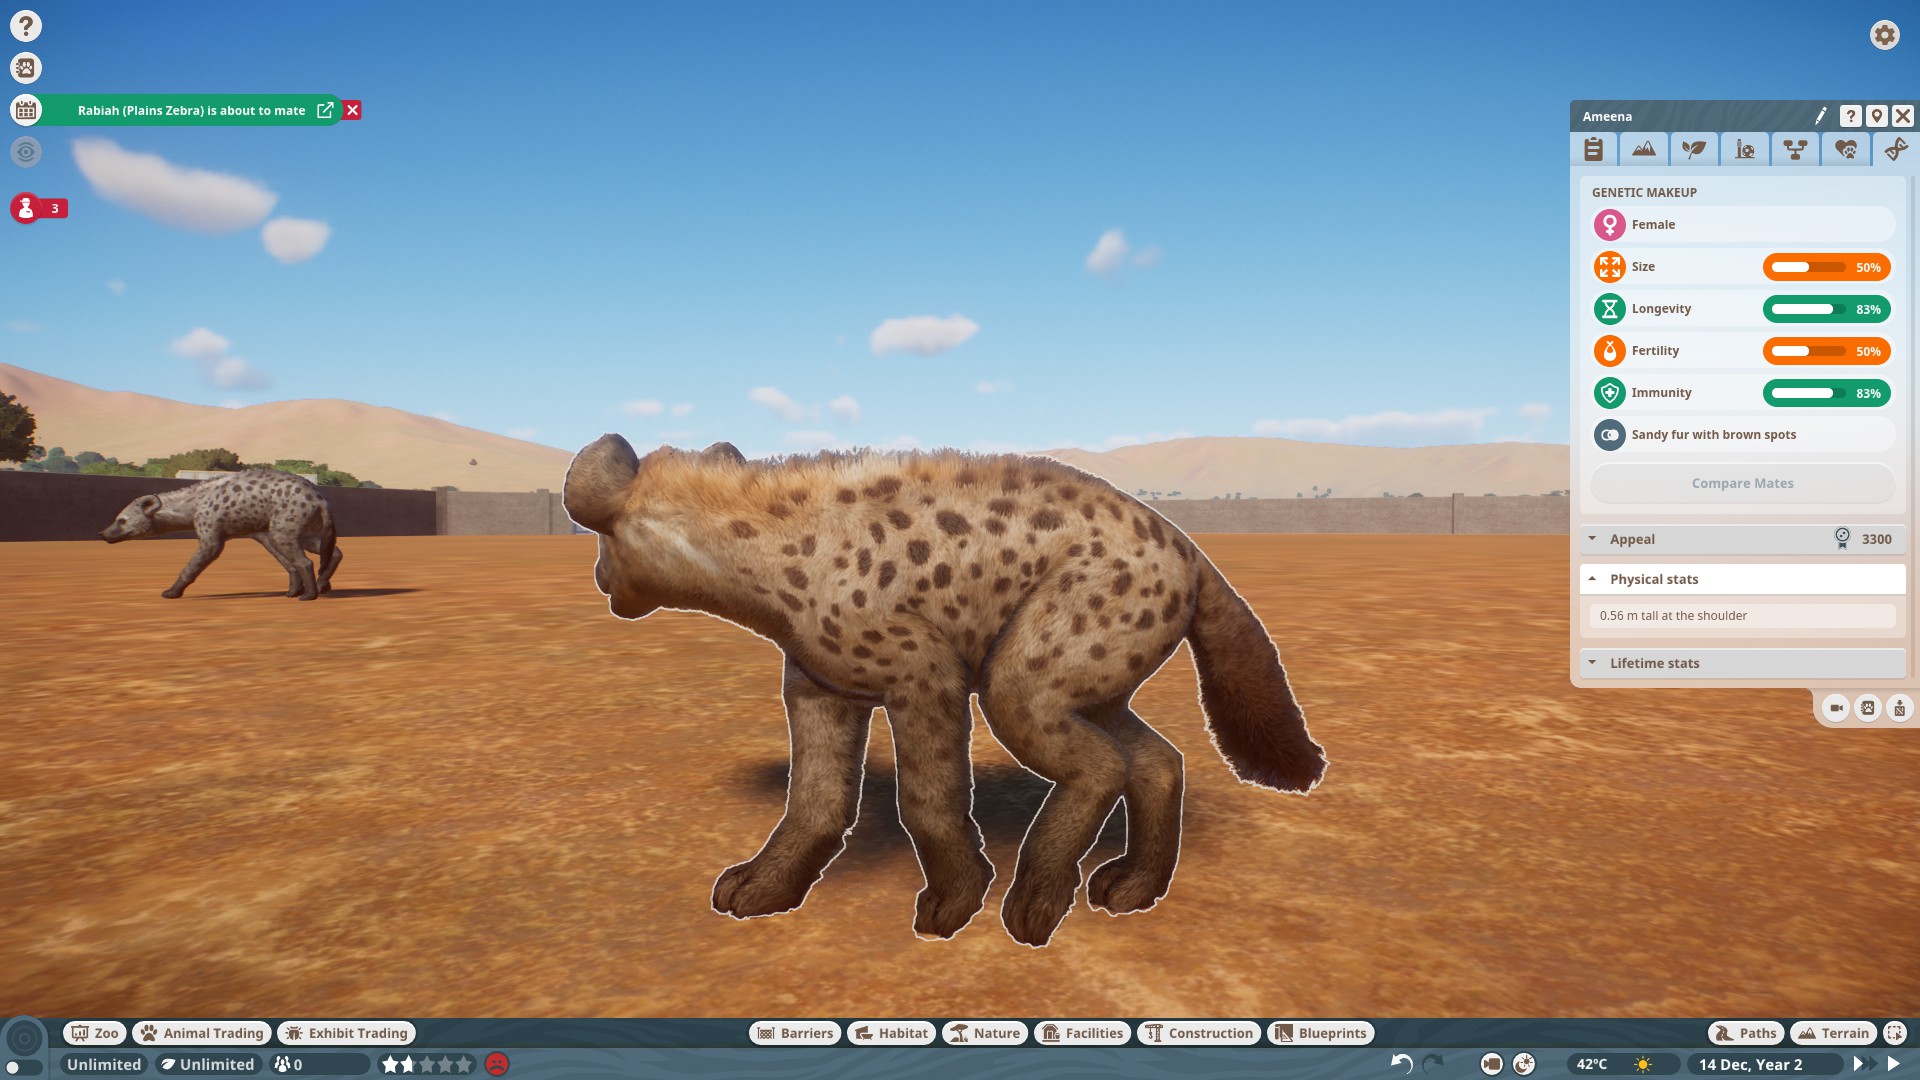The height and width of the screenshot is (1080, 1920).
Task: Expand the Lifetime stats section
Action: click(x=1742, y=663)
